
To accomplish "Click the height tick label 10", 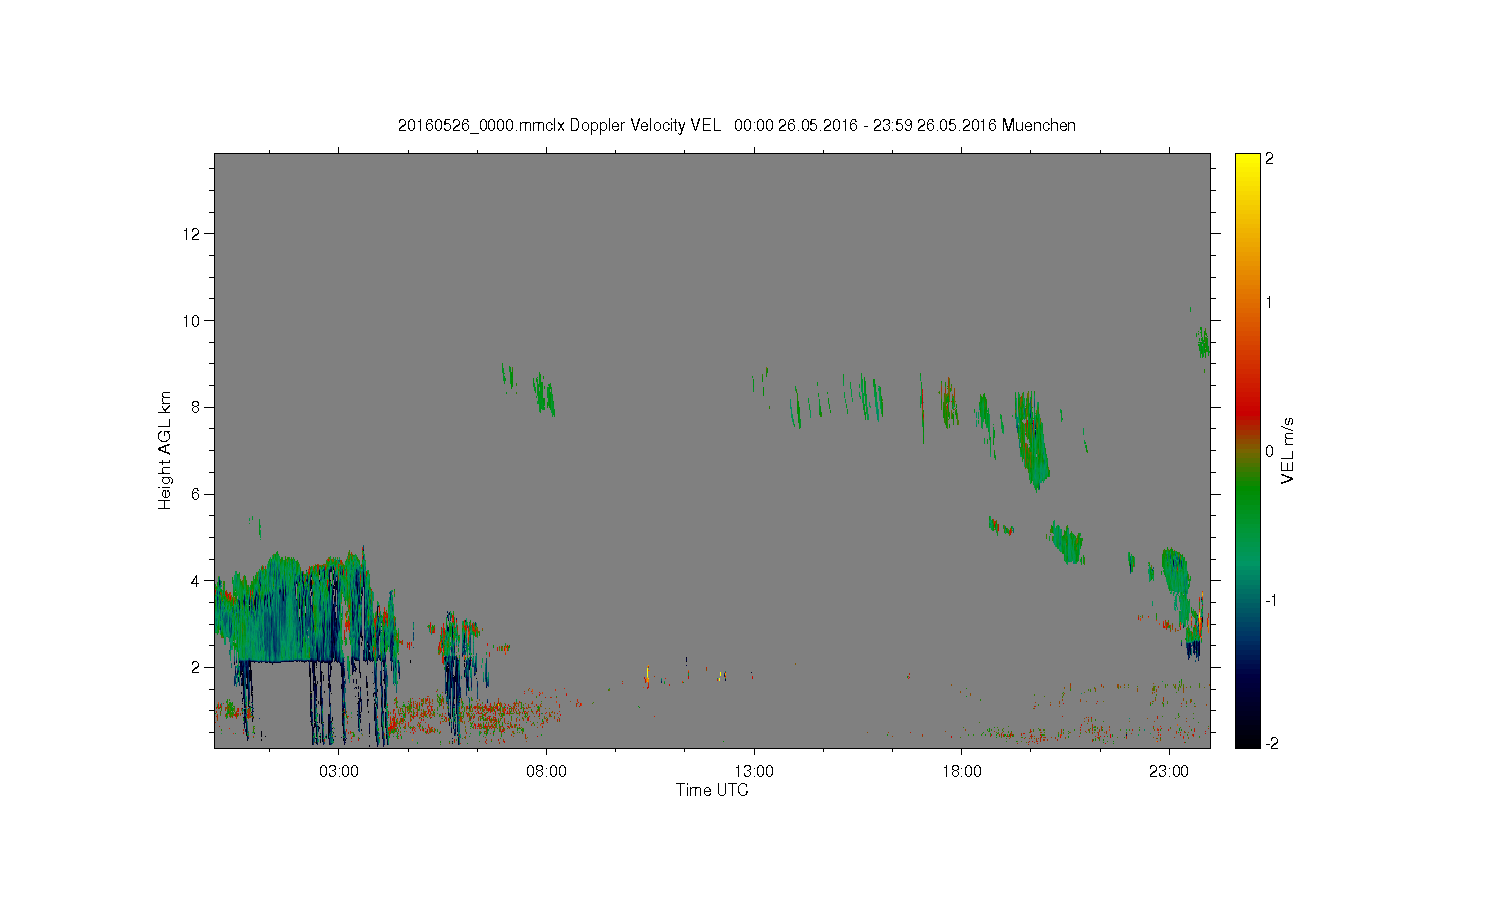I will tap(192, 321).
